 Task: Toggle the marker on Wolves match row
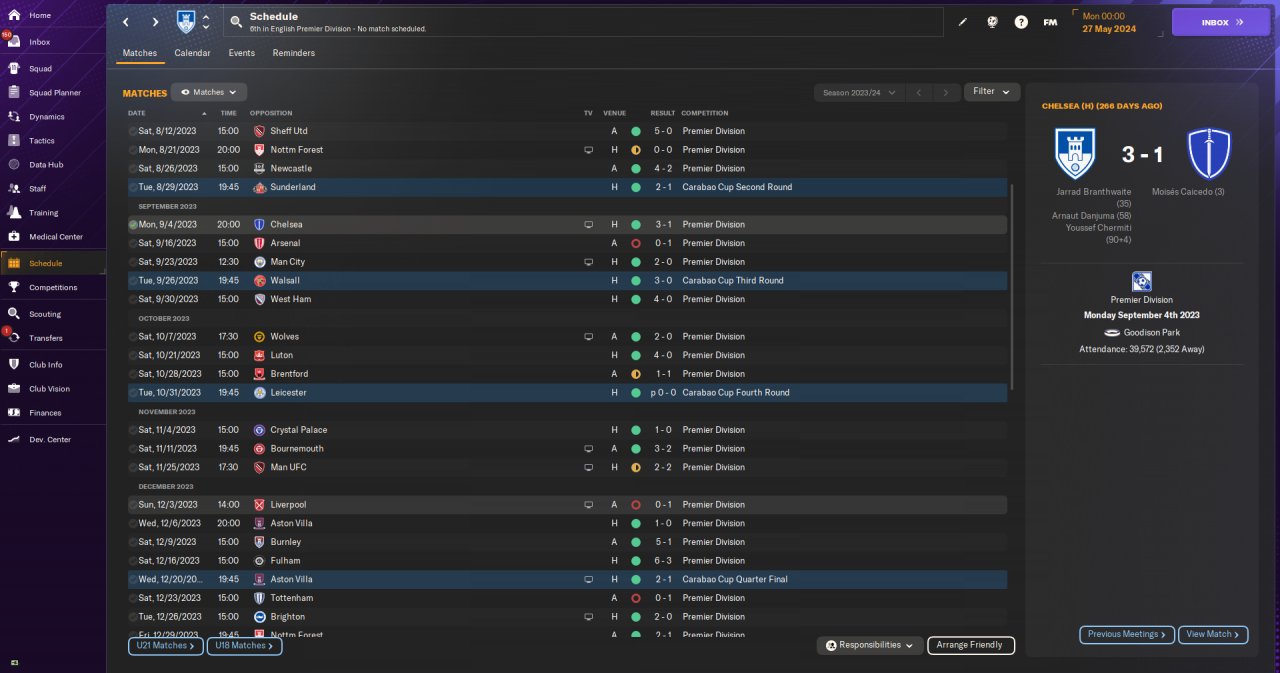point(133,337)
